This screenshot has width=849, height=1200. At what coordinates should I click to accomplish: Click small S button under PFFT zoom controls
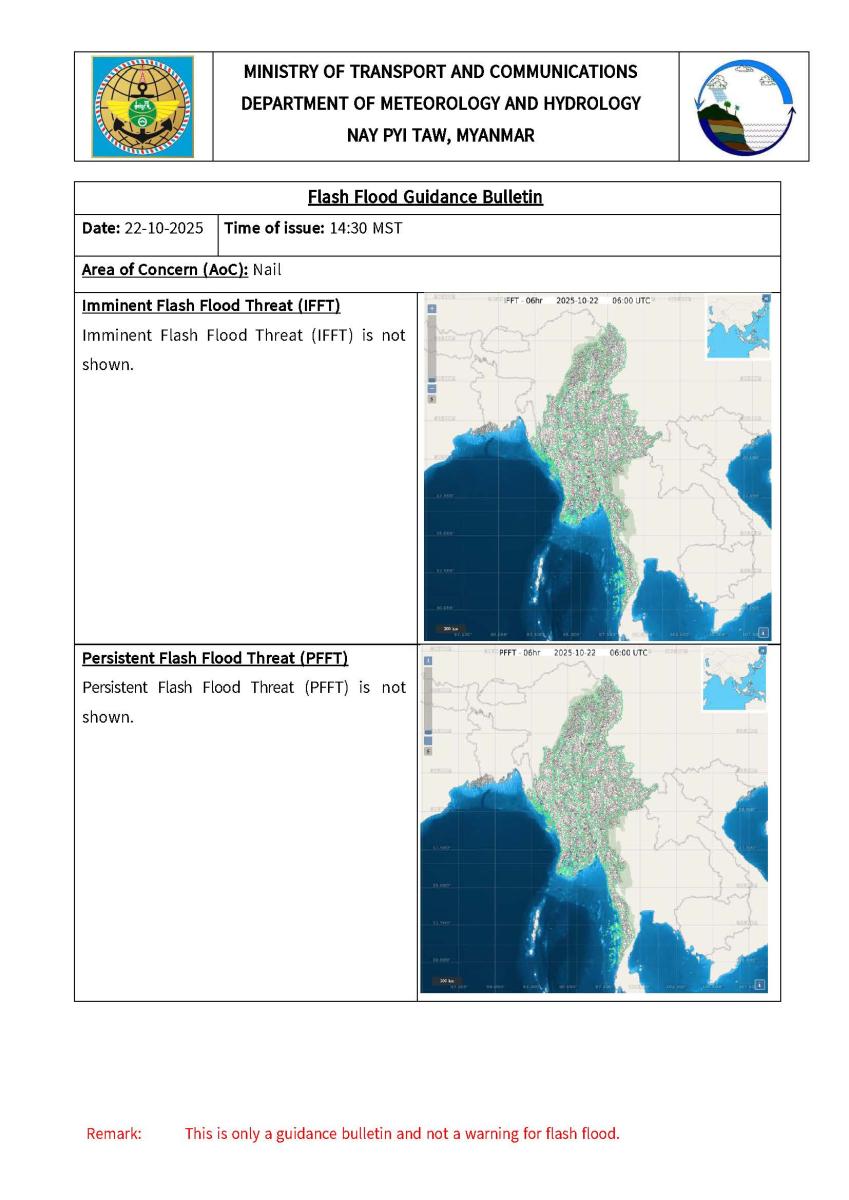pyautogui.click(x=429, y=751)
